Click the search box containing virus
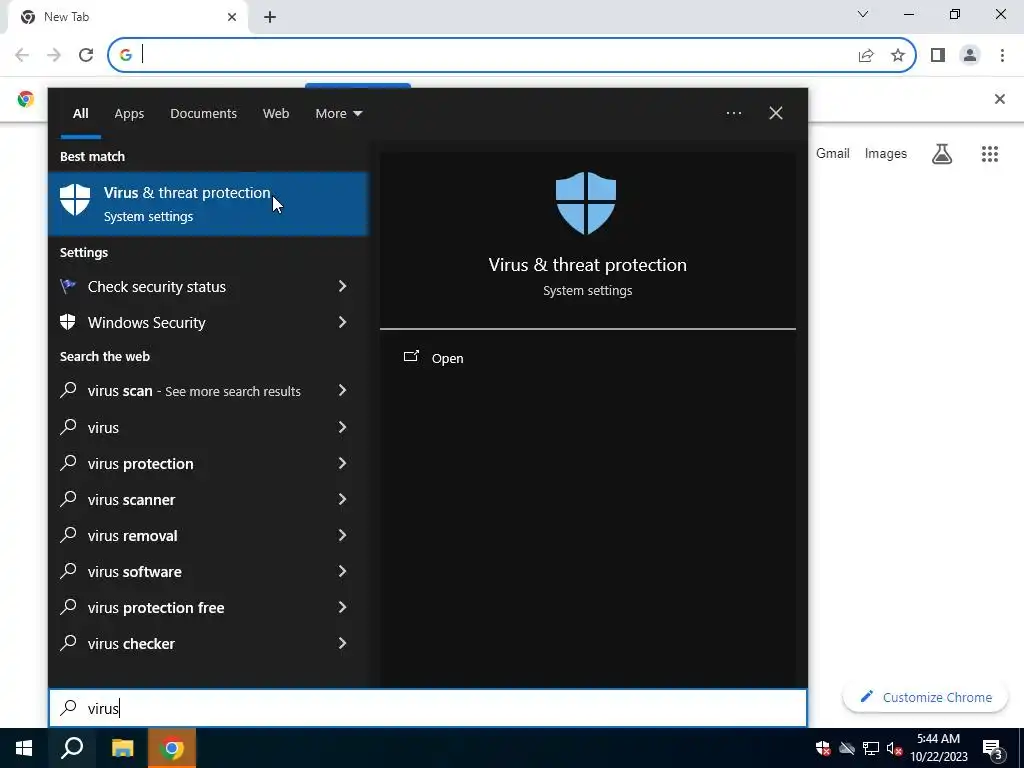This screenshot has width=1024, height=768. click(428, 708)
